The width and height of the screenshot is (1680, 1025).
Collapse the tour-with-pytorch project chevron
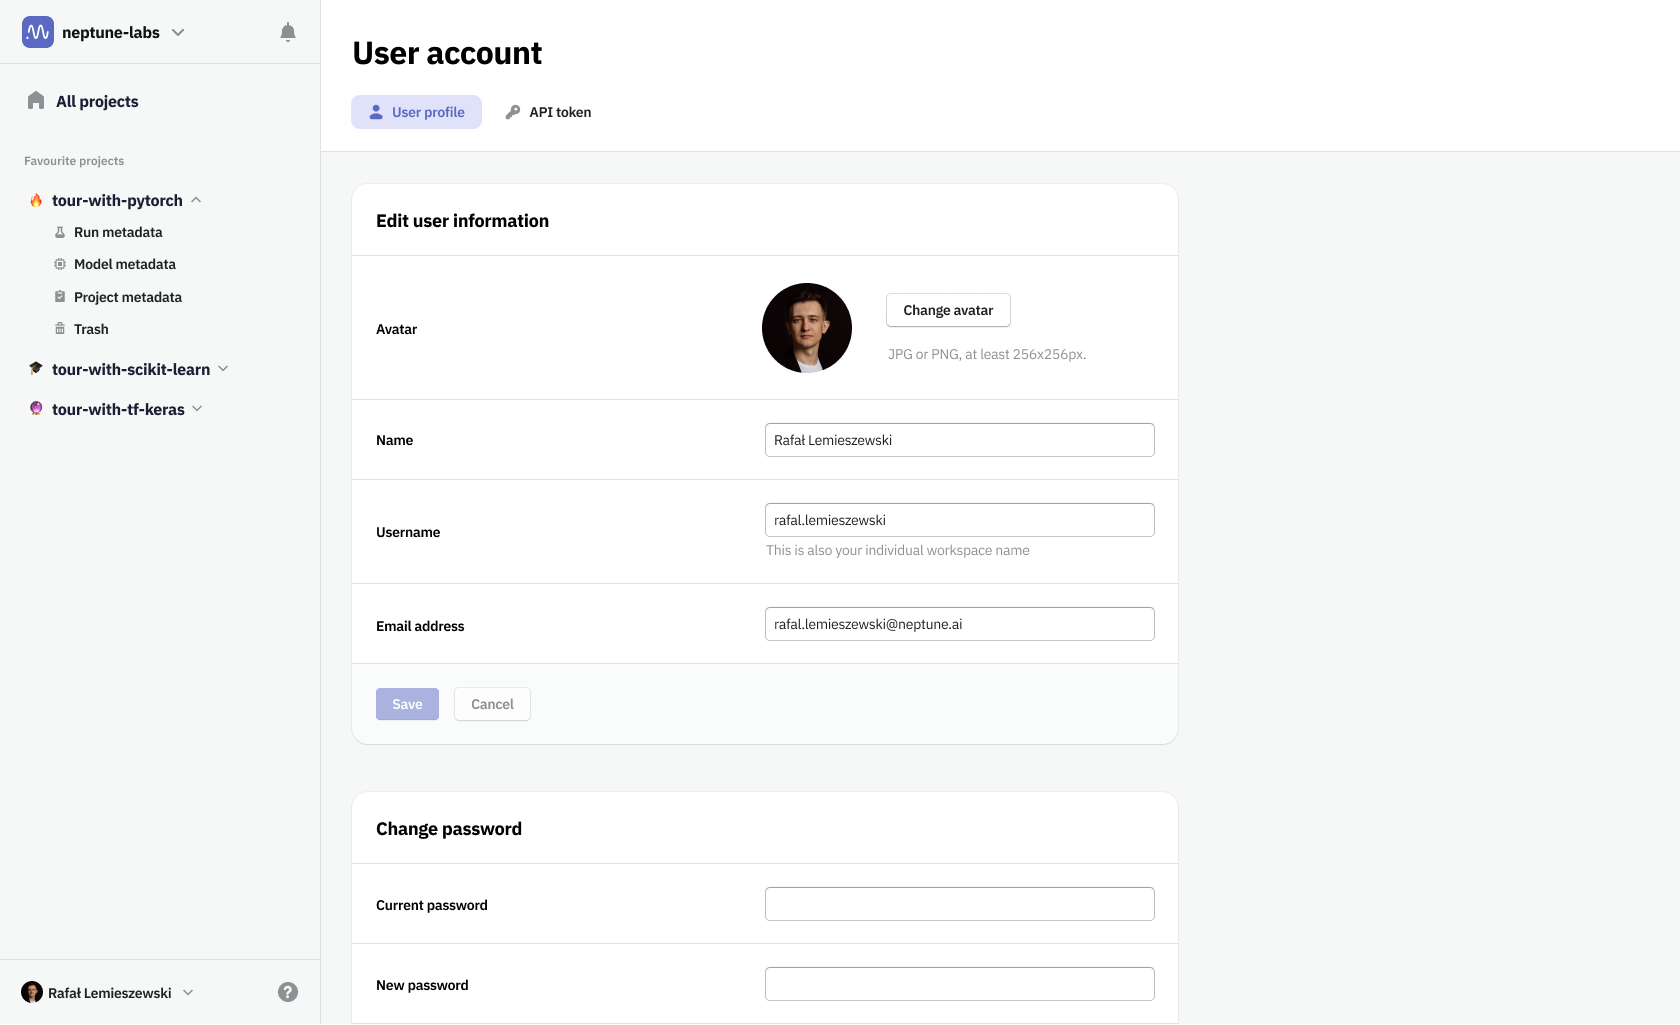(197, 200)
